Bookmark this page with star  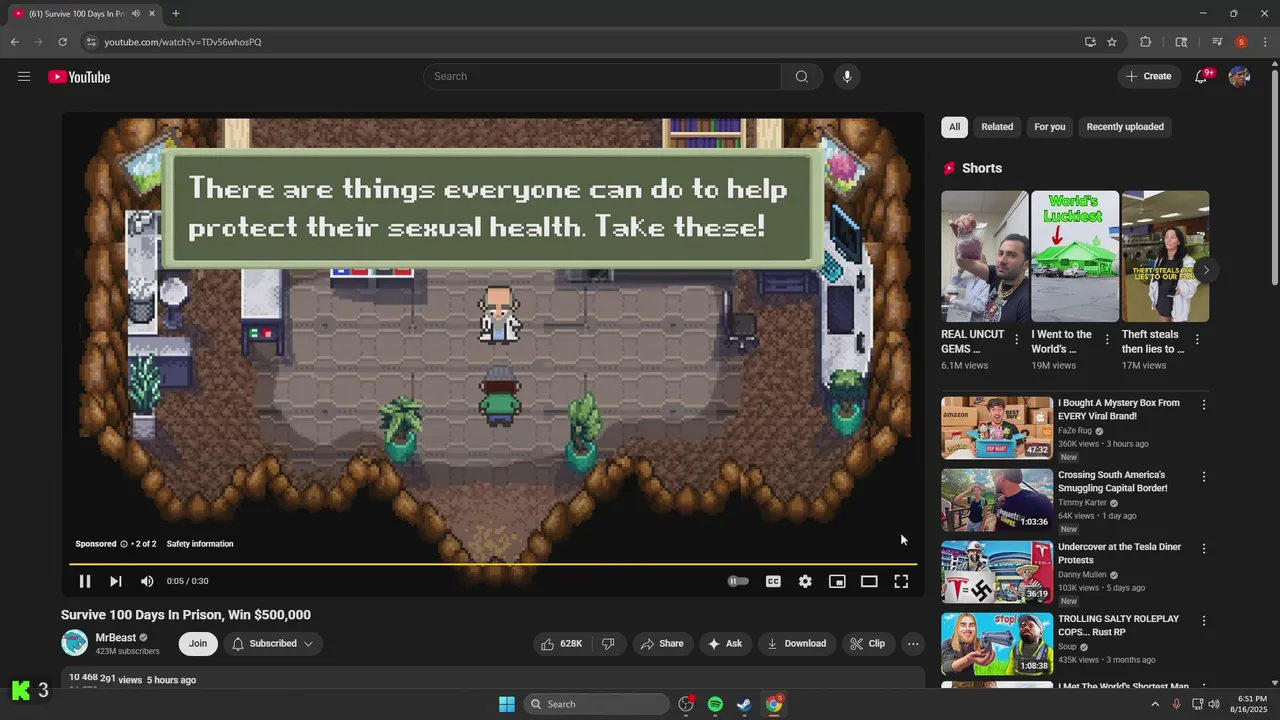(1112, 42)
